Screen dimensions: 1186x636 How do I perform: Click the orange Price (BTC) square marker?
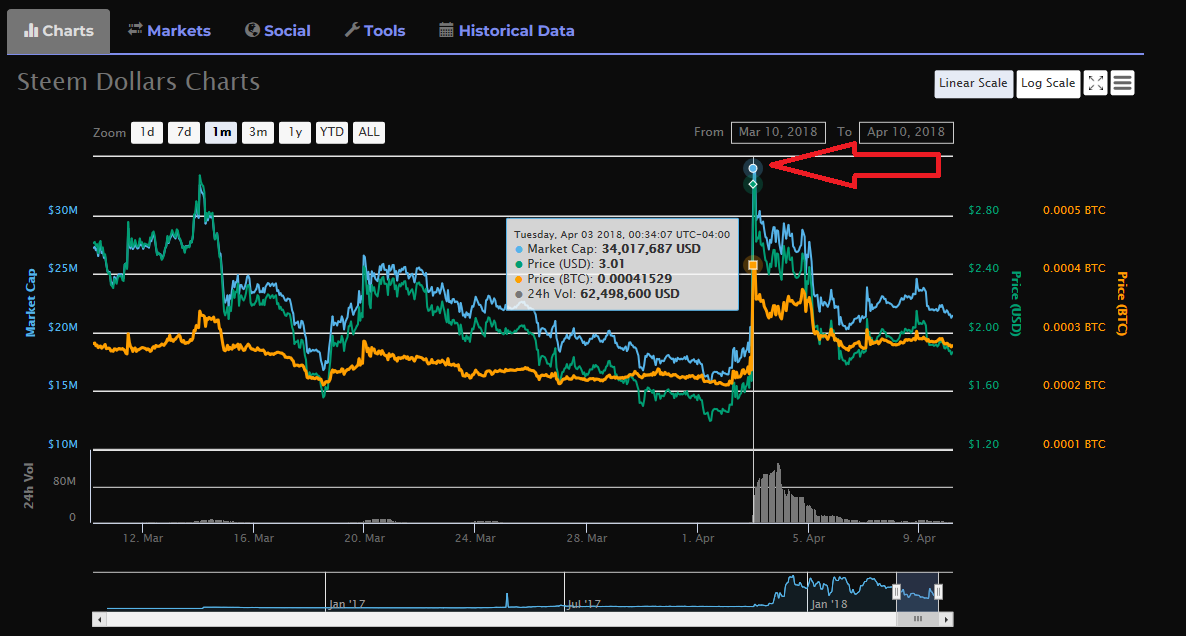click(x=753, y=265)
